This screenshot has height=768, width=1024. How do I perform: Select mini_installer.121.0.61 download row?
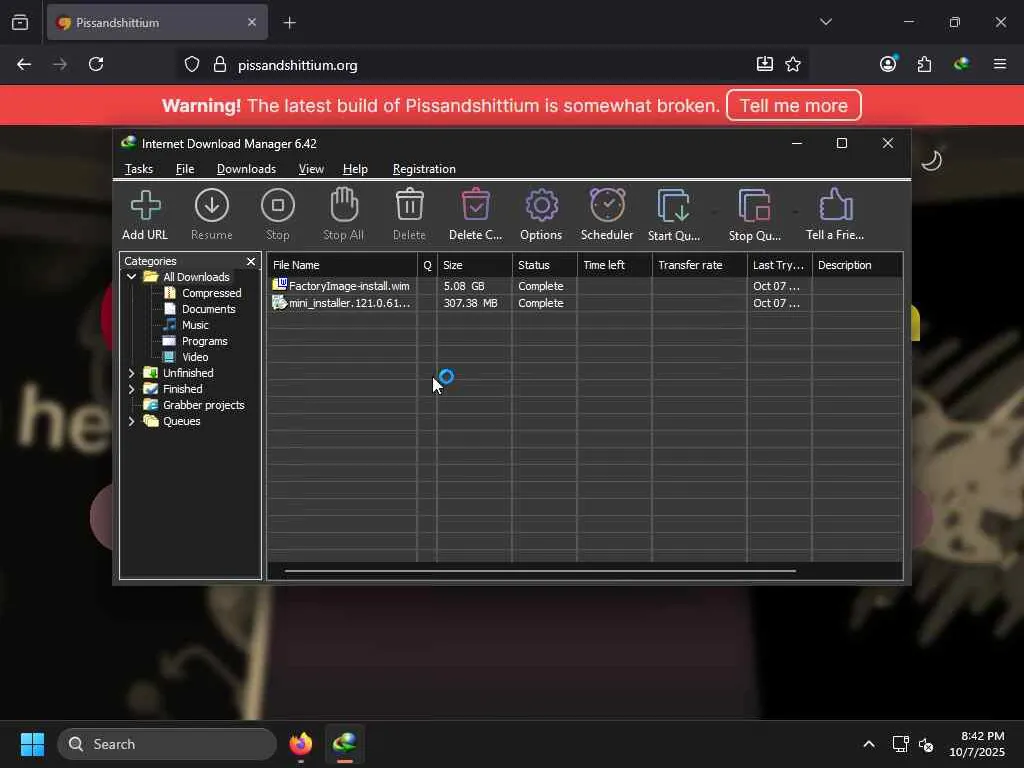click(x=584, y=303)
